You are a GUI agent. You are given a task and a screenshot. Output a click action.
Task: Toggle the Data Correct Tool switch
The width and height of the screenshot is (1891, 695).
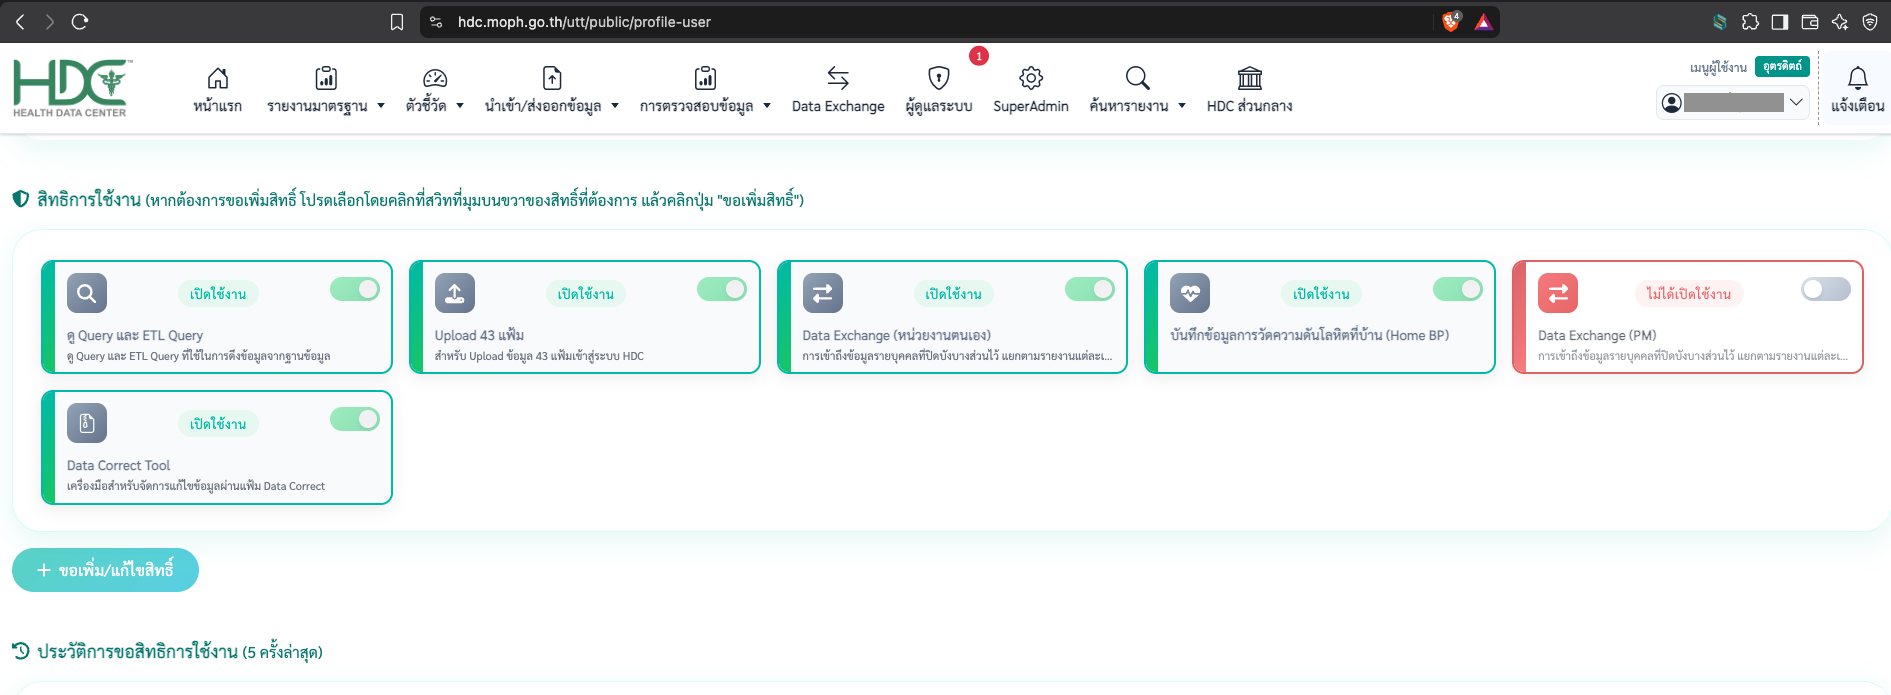355,419
